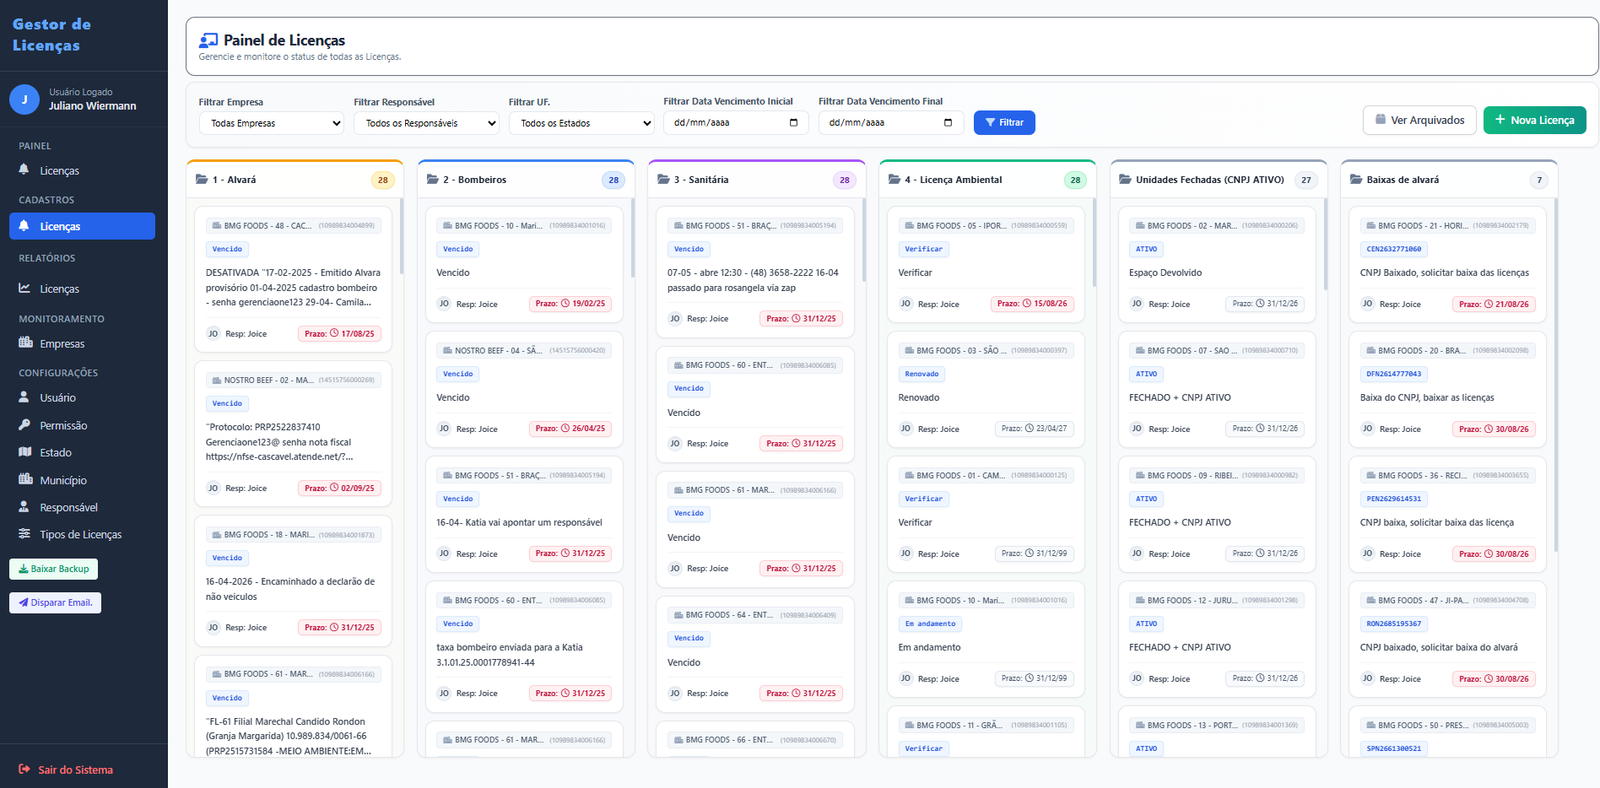Open the Empresas monitoring icon in sidebar
Image resolution: width=1600 pixels, height=788 pixels.
coord(25,343)
